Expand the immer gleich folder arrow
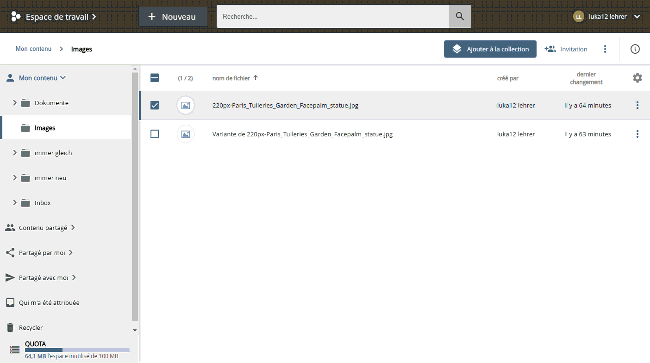 point(15,152)
